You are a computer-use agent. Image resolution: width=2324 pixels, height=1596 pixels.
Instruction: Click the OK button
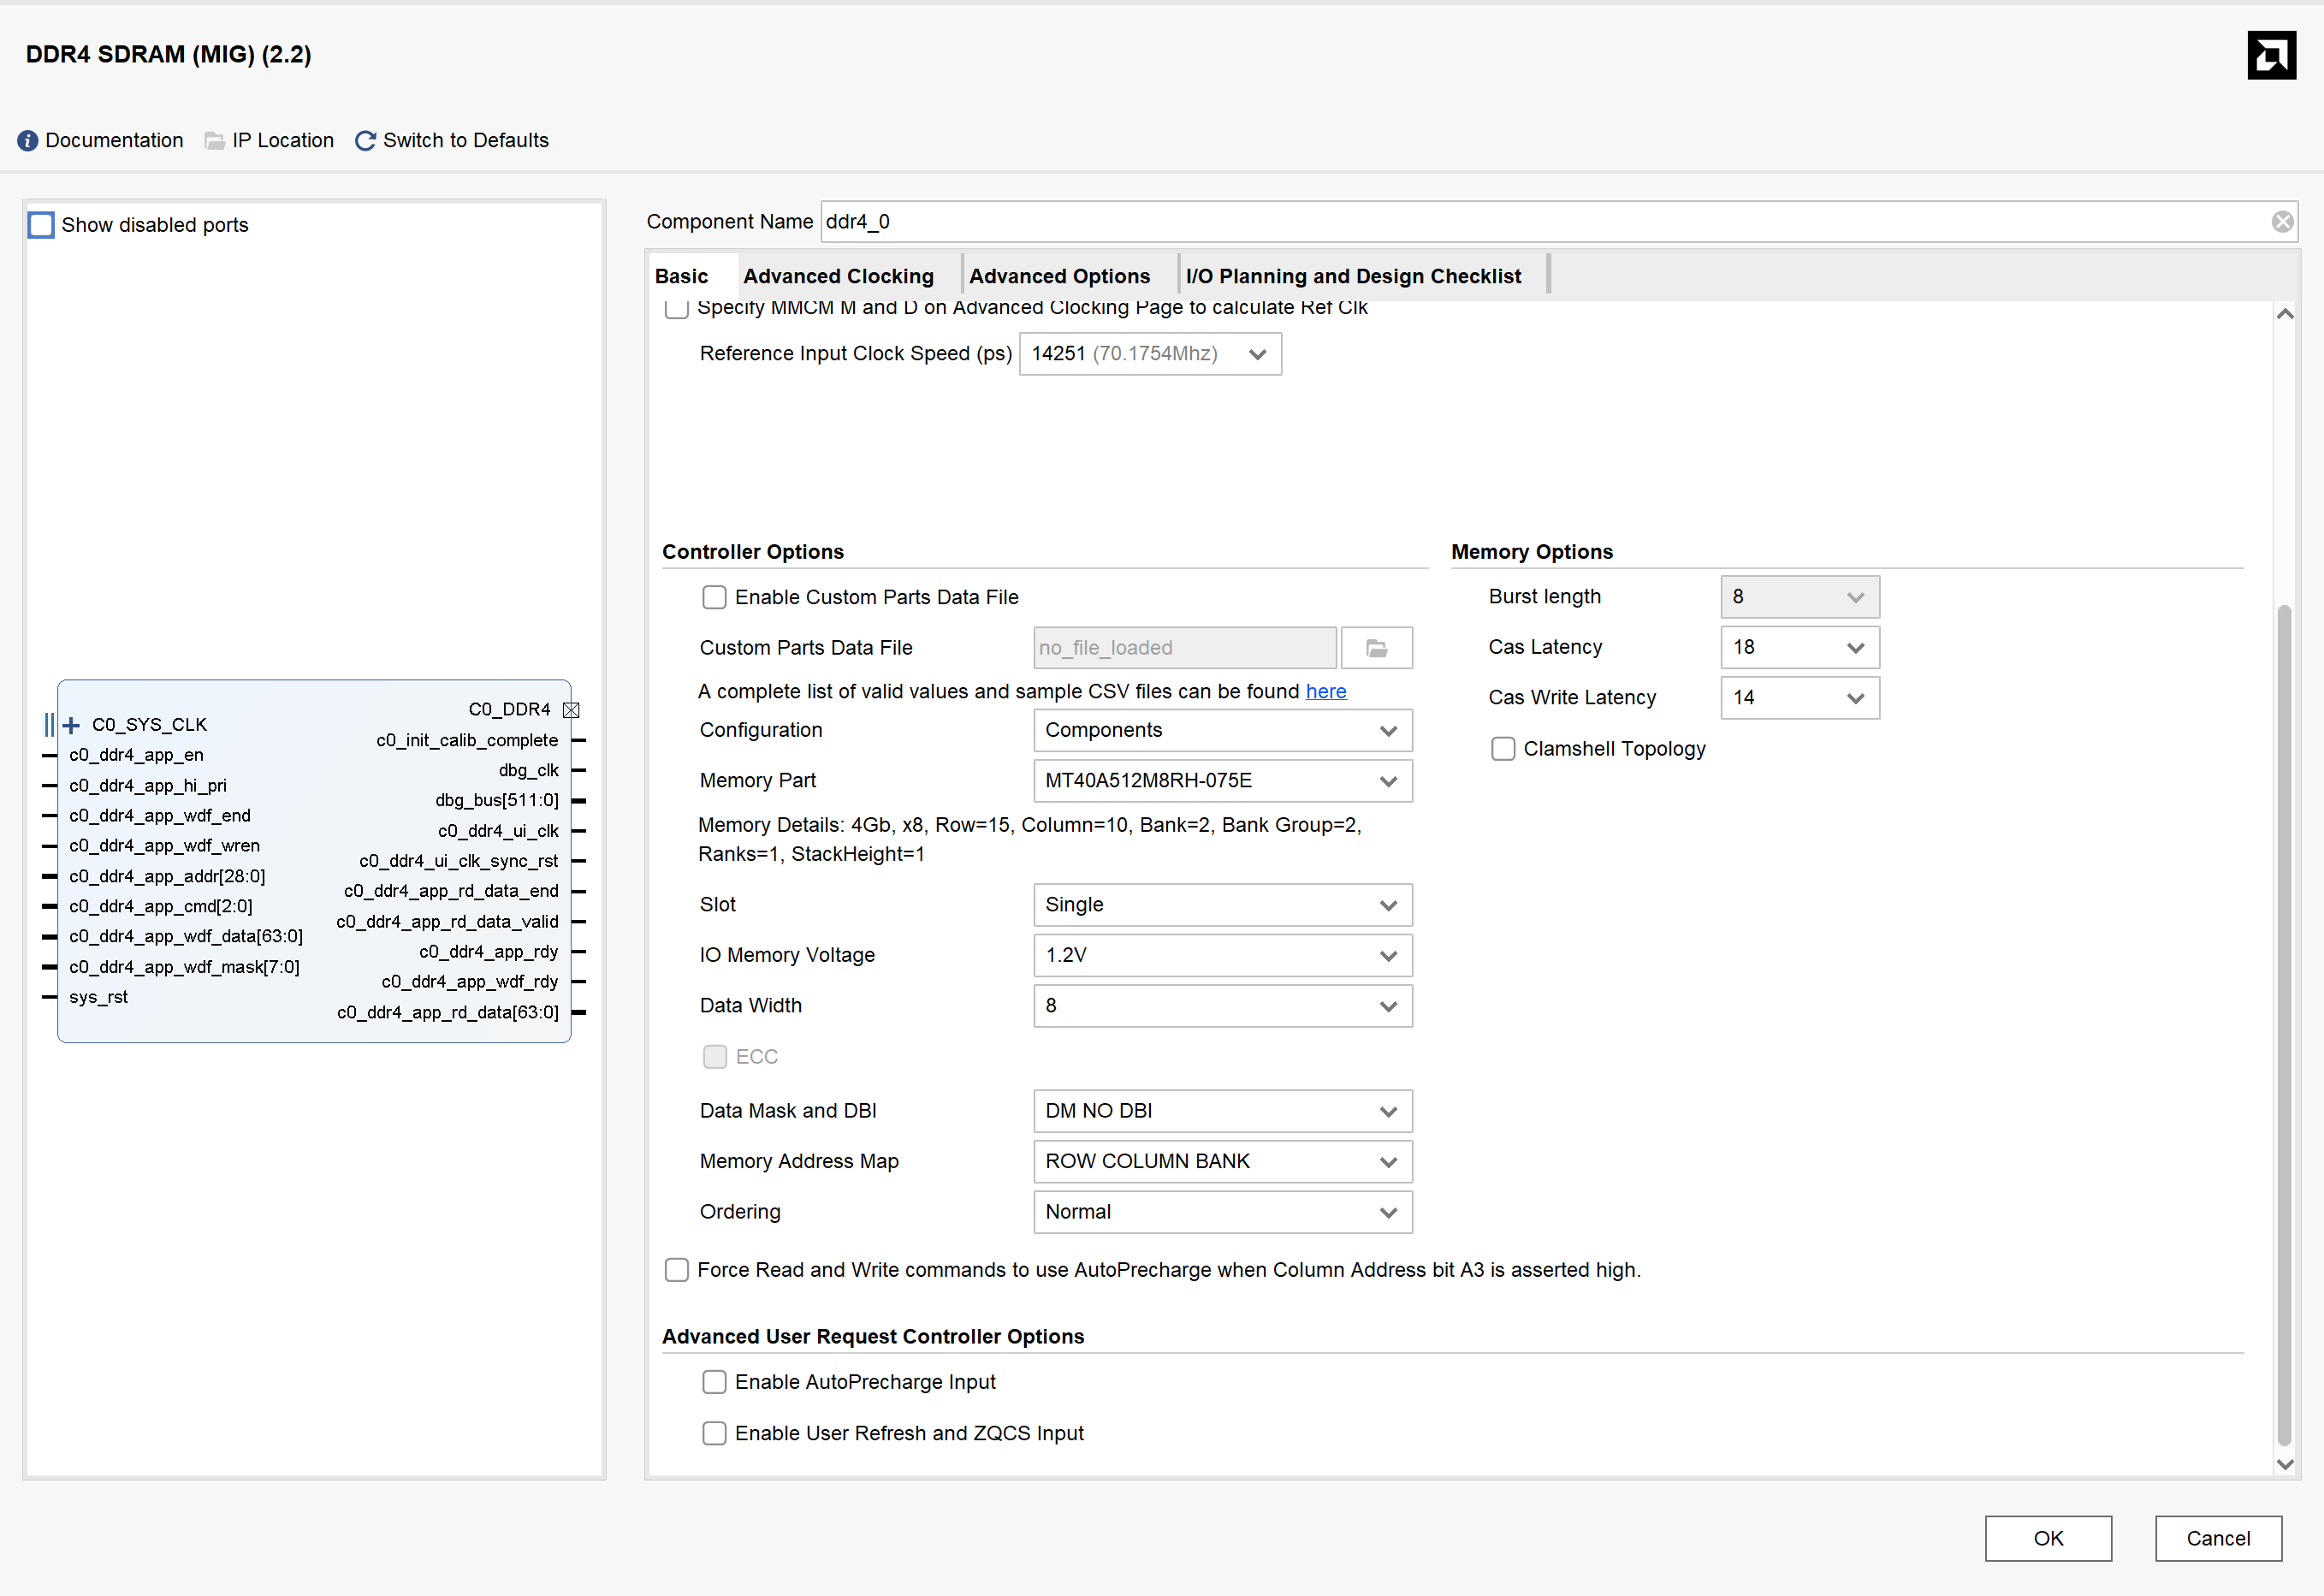2047,1538
